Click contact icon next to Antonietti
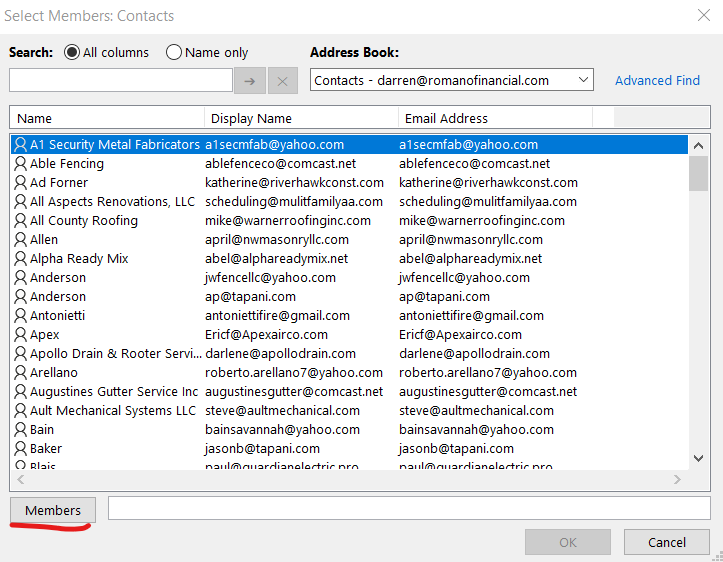 [x=20, y=316]
